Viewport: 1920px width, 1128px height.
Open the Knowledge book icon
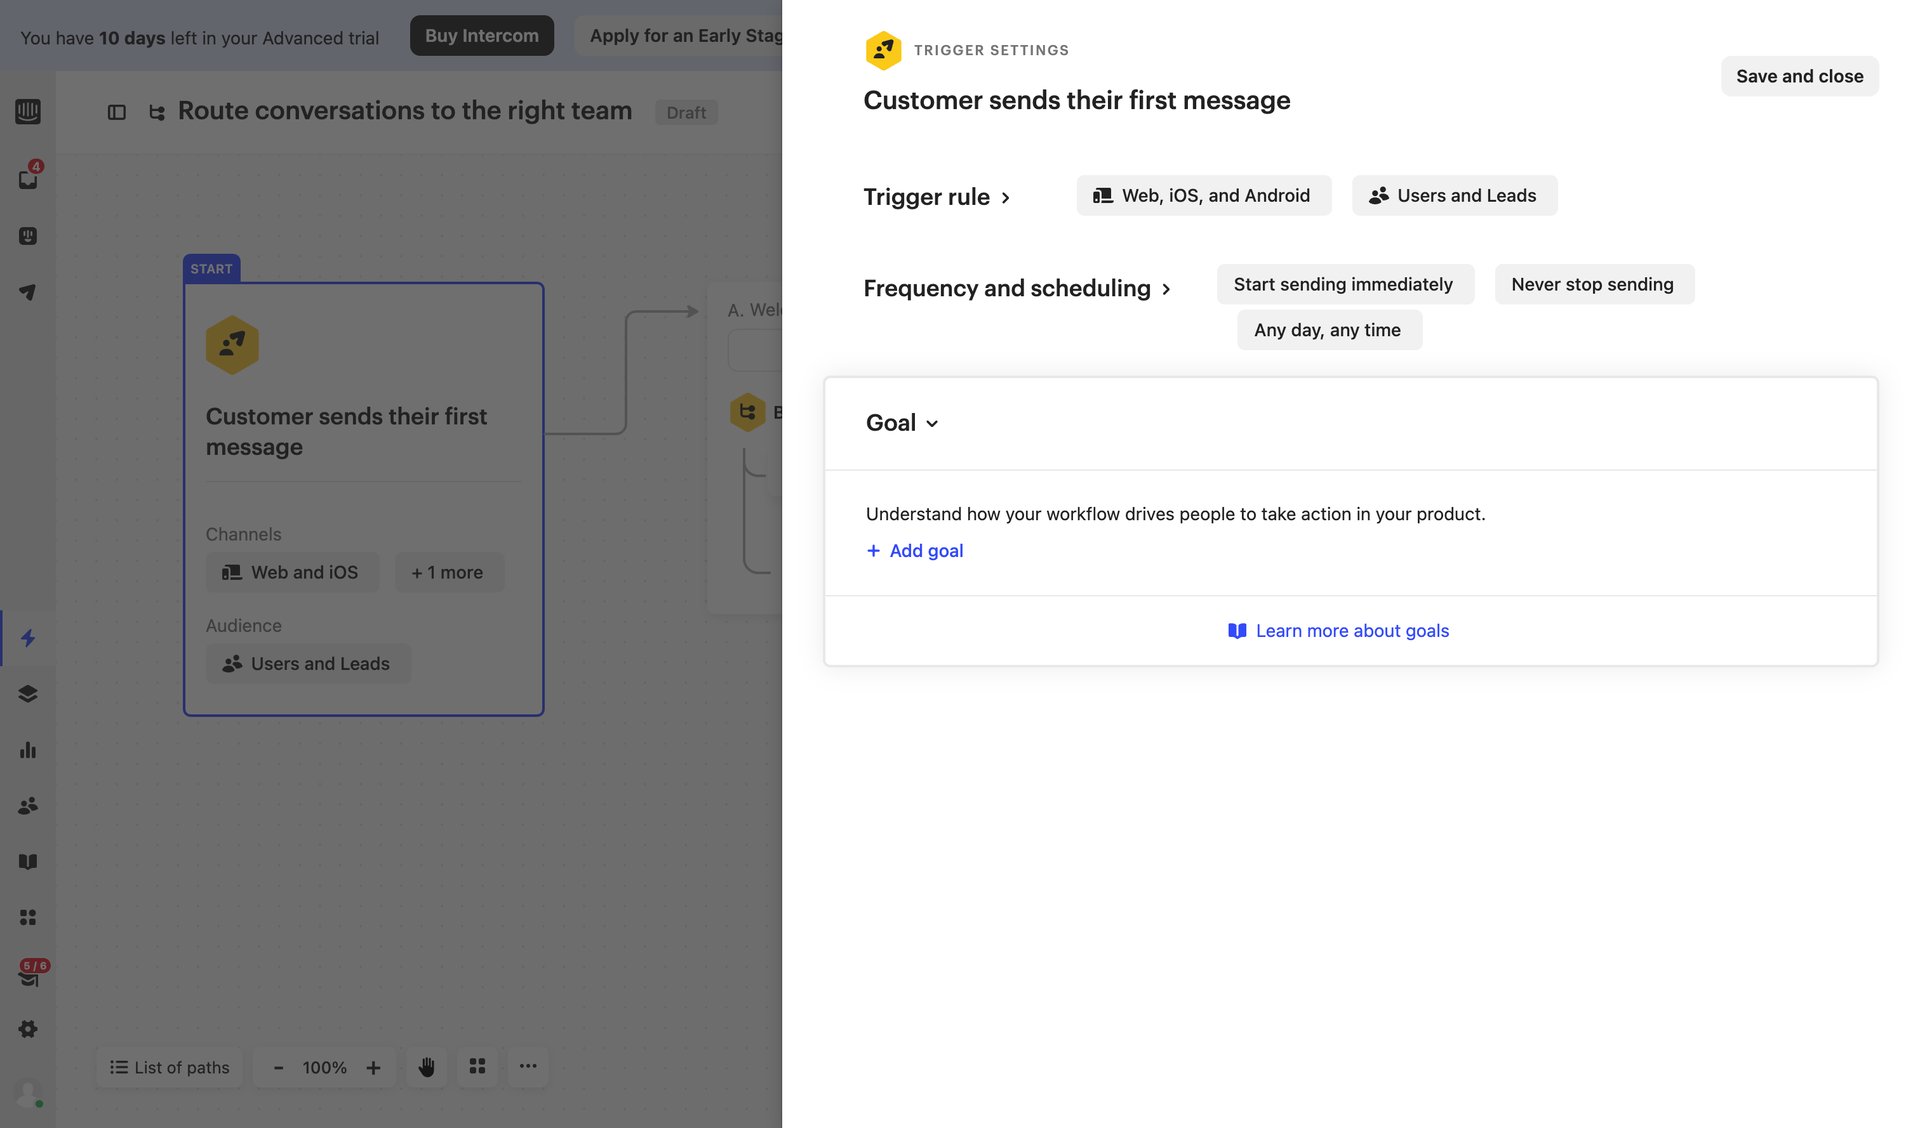point(27,861)
